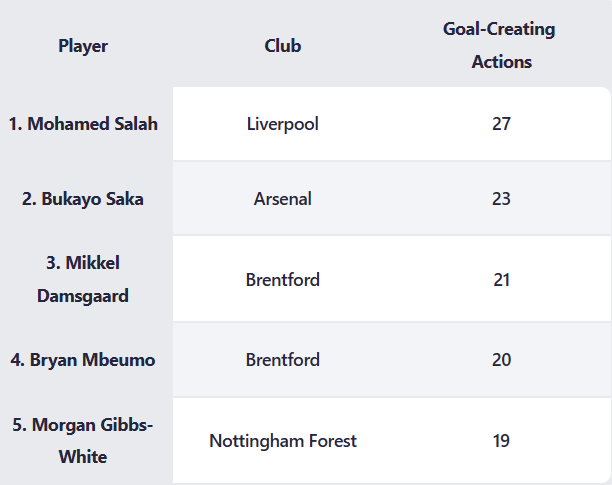Select the Mikkel Damsgaard player cell
The width and height of the screenshot is (612, 485).
83,279
